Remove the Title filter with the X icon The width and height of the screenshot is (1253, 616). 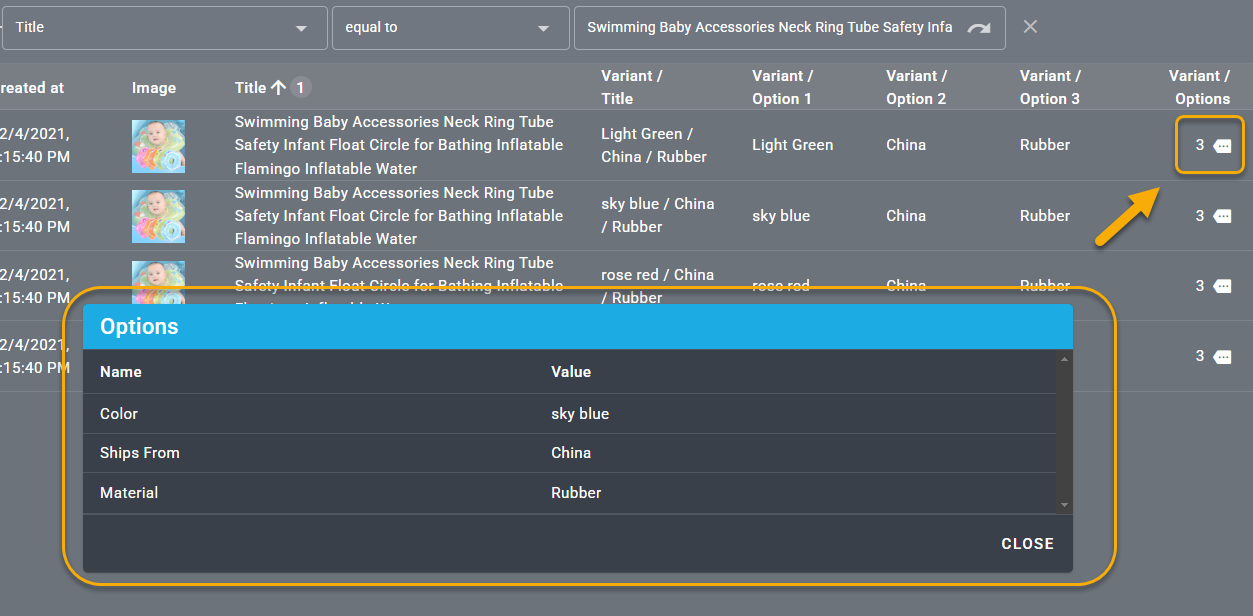point(1030,27)
